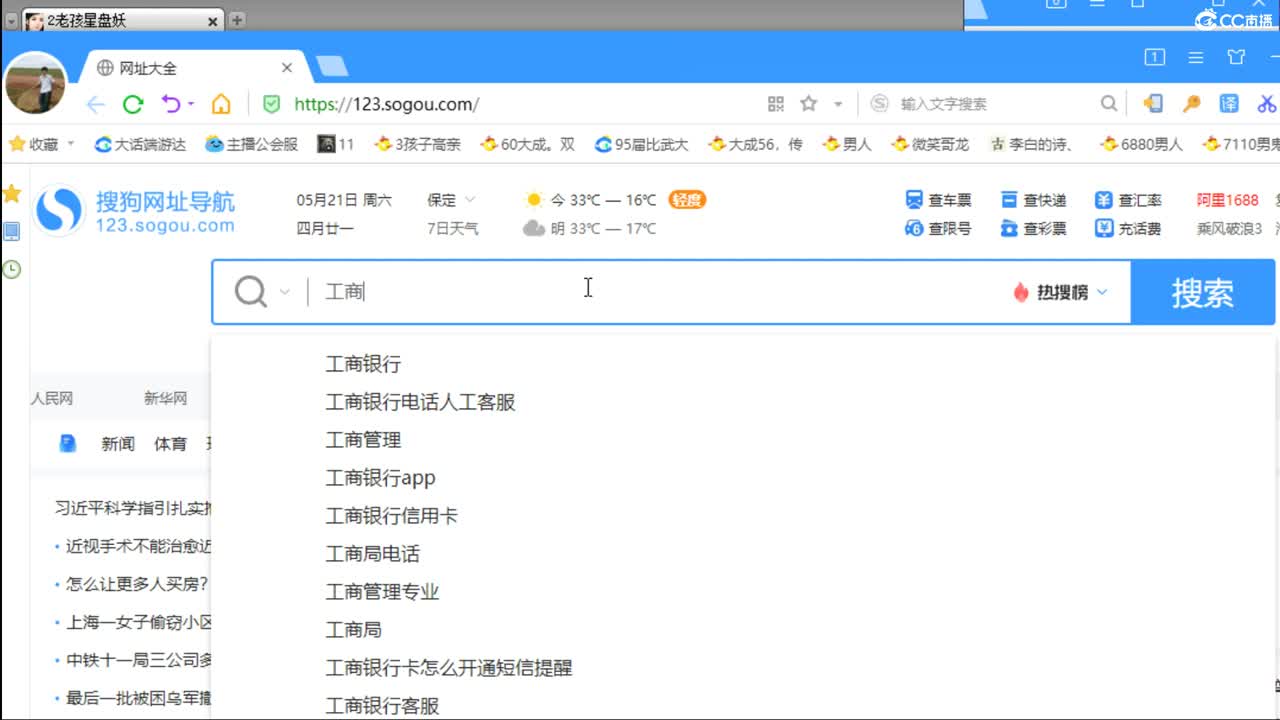
Task: Choose suggestion 工商银行电话人工客服
Action: coord(421,402)
